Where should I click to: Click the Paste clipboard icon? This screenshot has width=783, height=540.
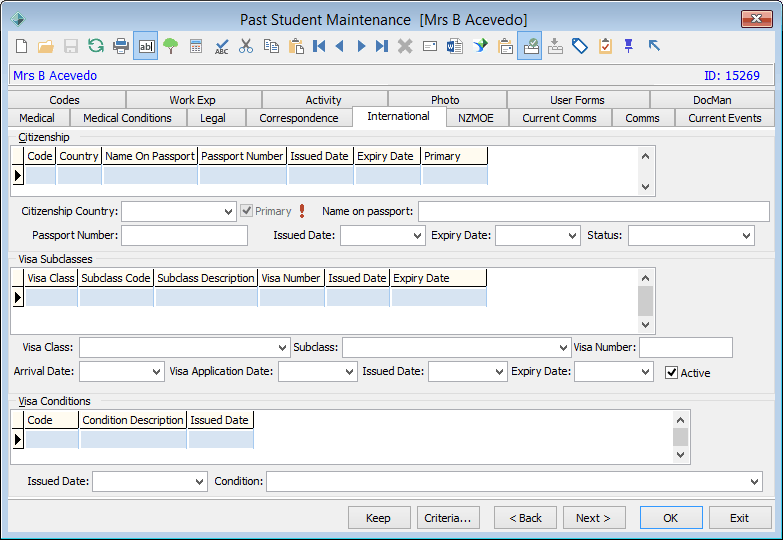click(x=296, y=46)
